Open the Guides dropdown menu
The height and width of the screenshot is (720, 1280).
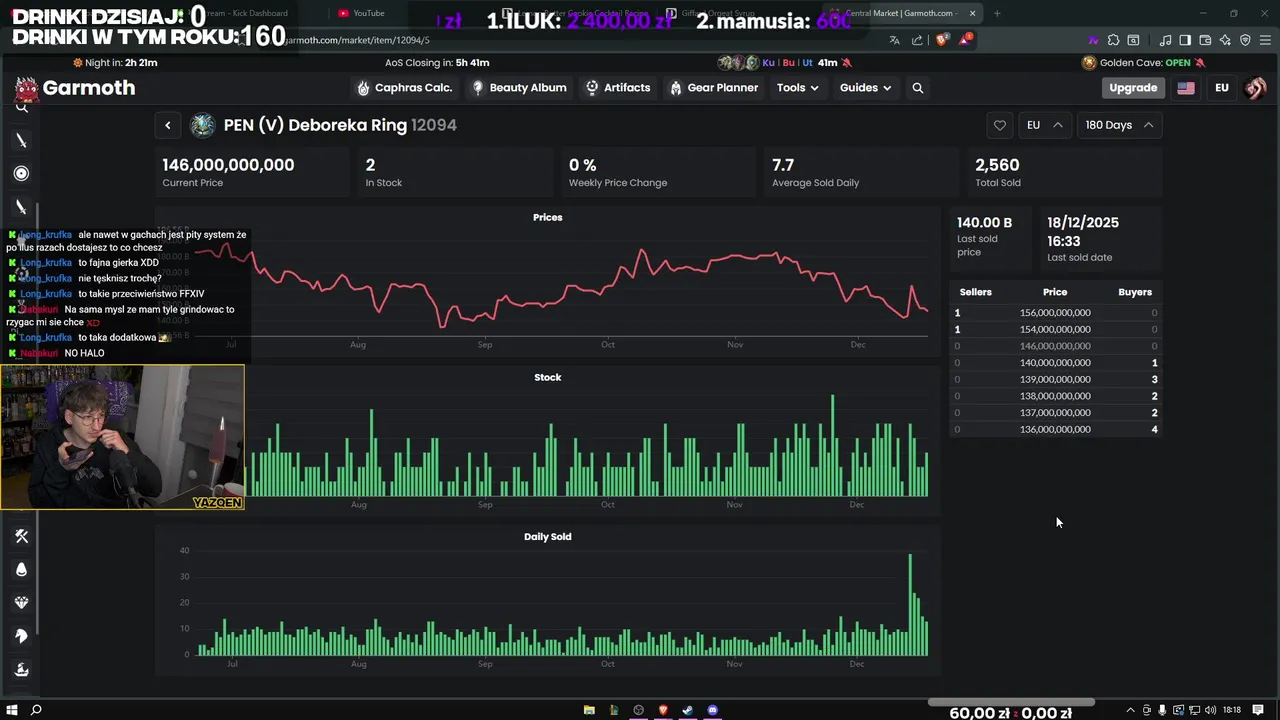(865, 88)
